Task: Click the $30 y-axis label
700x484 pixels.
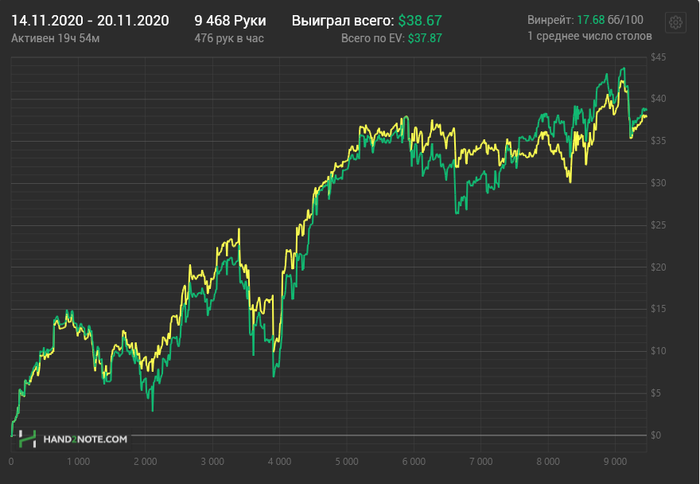Action: 658,183
